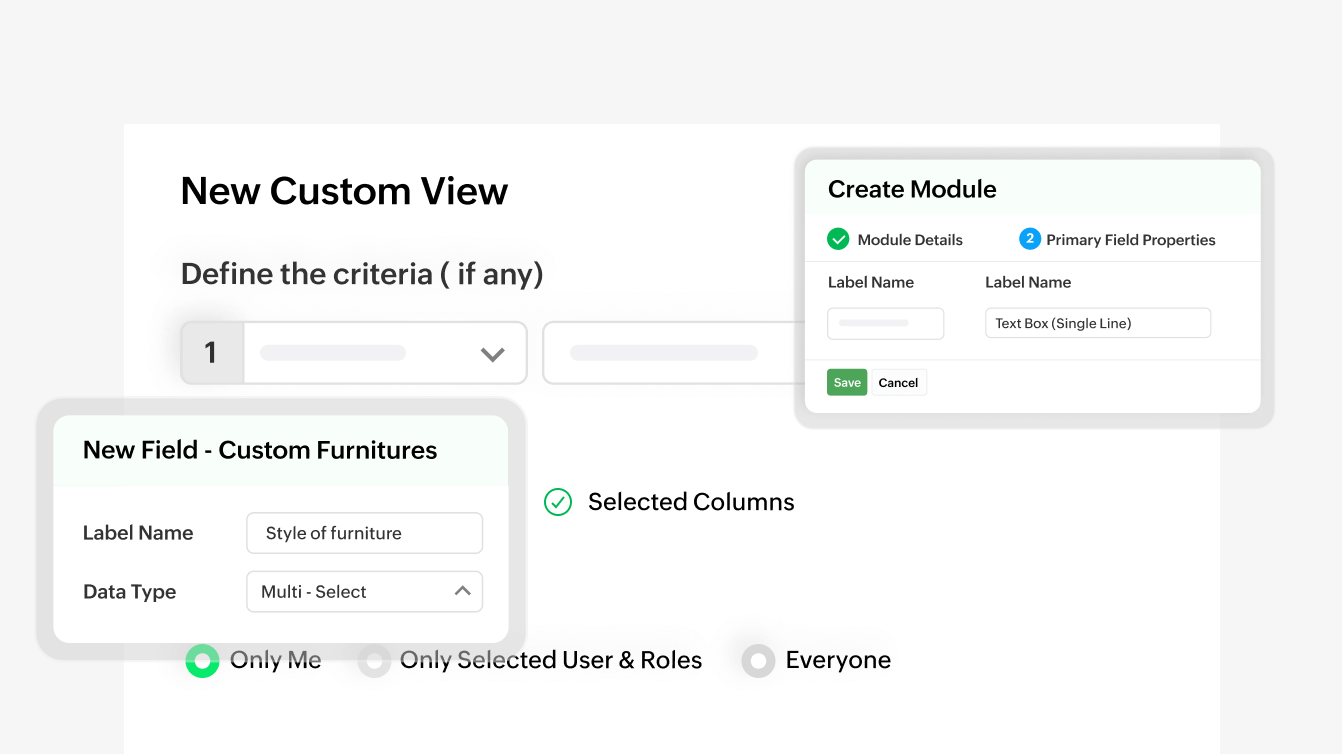1342x754 pixels.
Task: Click the Style of furniture input field
Action: point(364,533)
